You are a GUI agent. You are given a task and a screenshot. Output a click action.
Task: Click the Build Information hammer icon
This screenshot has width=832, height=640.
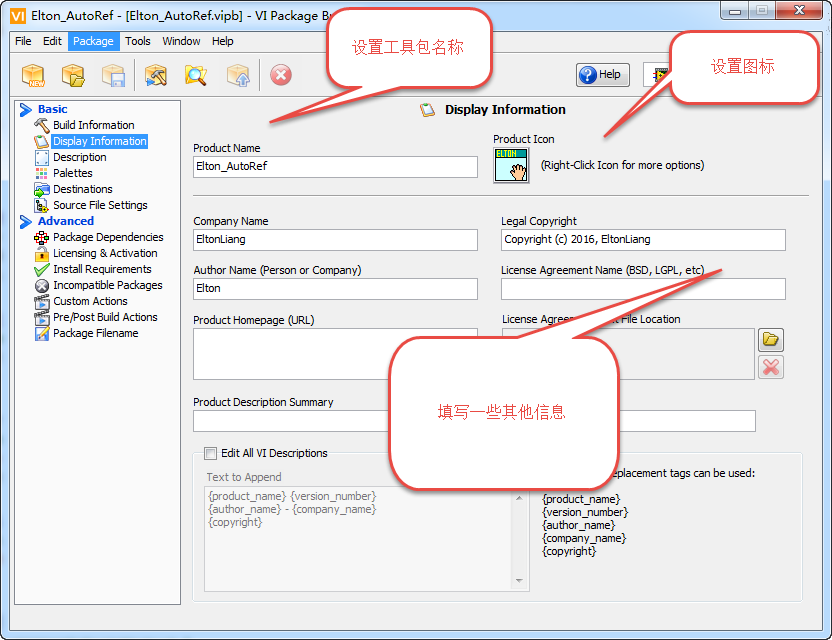41,125
